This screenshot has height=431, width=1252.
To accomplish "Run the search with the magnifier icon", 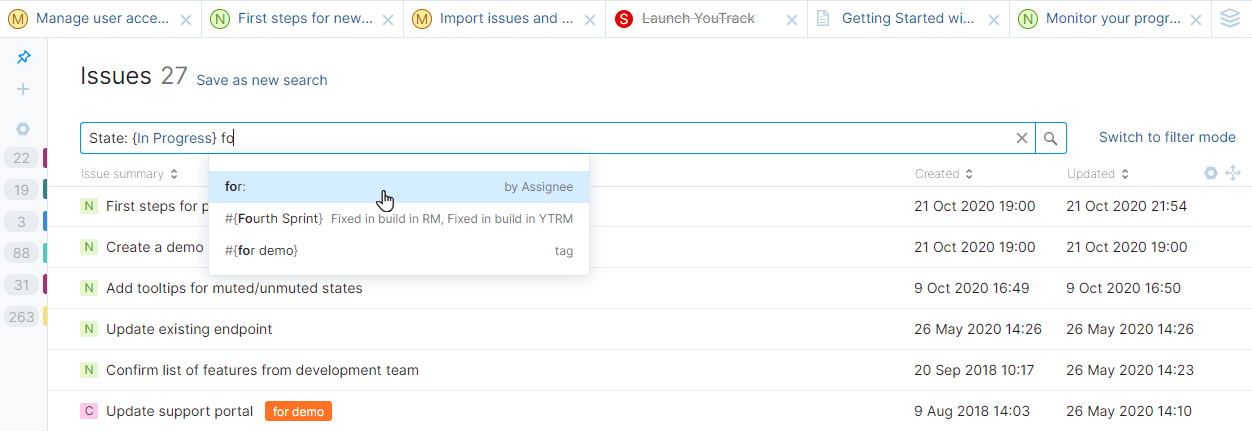I will 1051,138.
